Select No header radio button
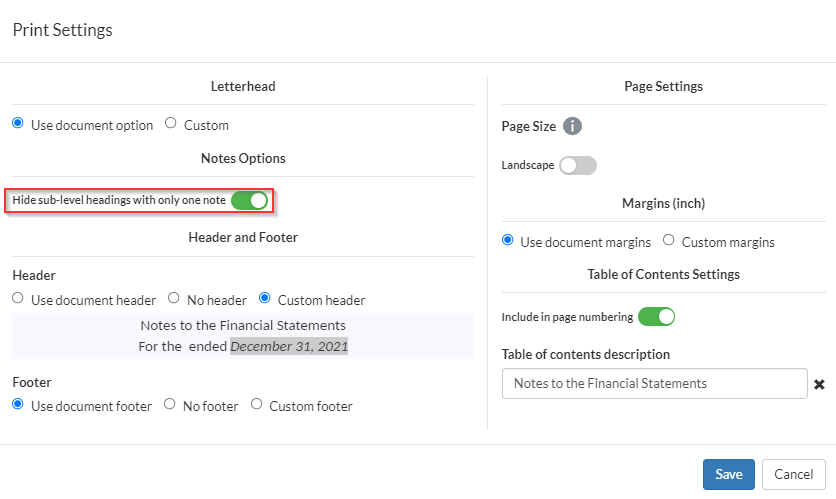This screenshot has width=836, height=499. pos(174,298)
